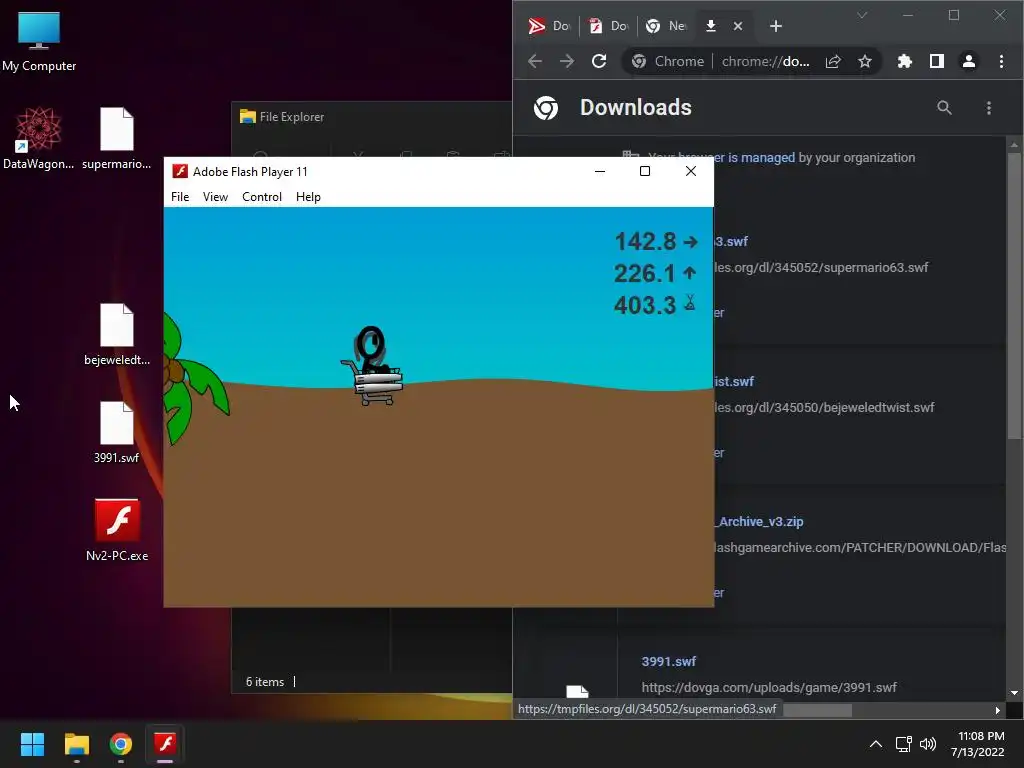1024x768 pixels.
Task: Bookmark this page star icon
Action: pyautogui.click(x=865, y=61)
